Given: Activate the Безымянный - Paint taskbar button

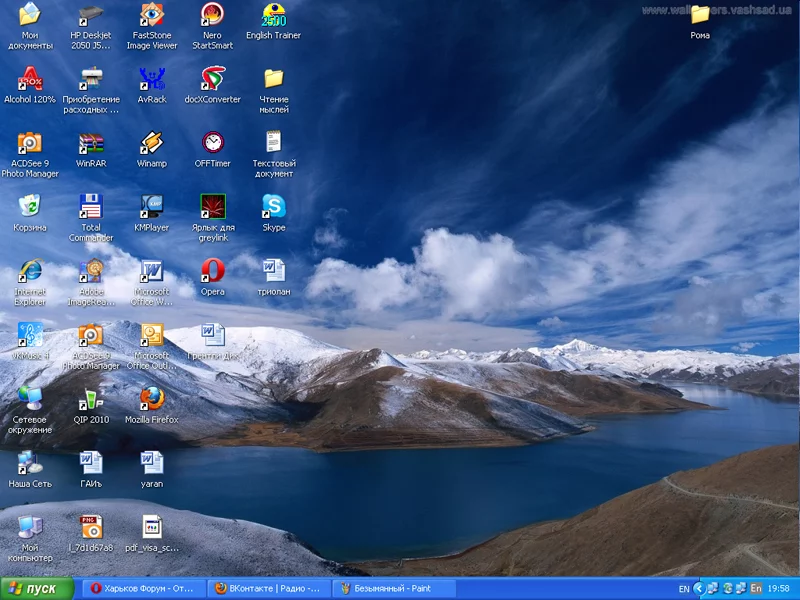Looking at the screenshot, I should (393, 589).
